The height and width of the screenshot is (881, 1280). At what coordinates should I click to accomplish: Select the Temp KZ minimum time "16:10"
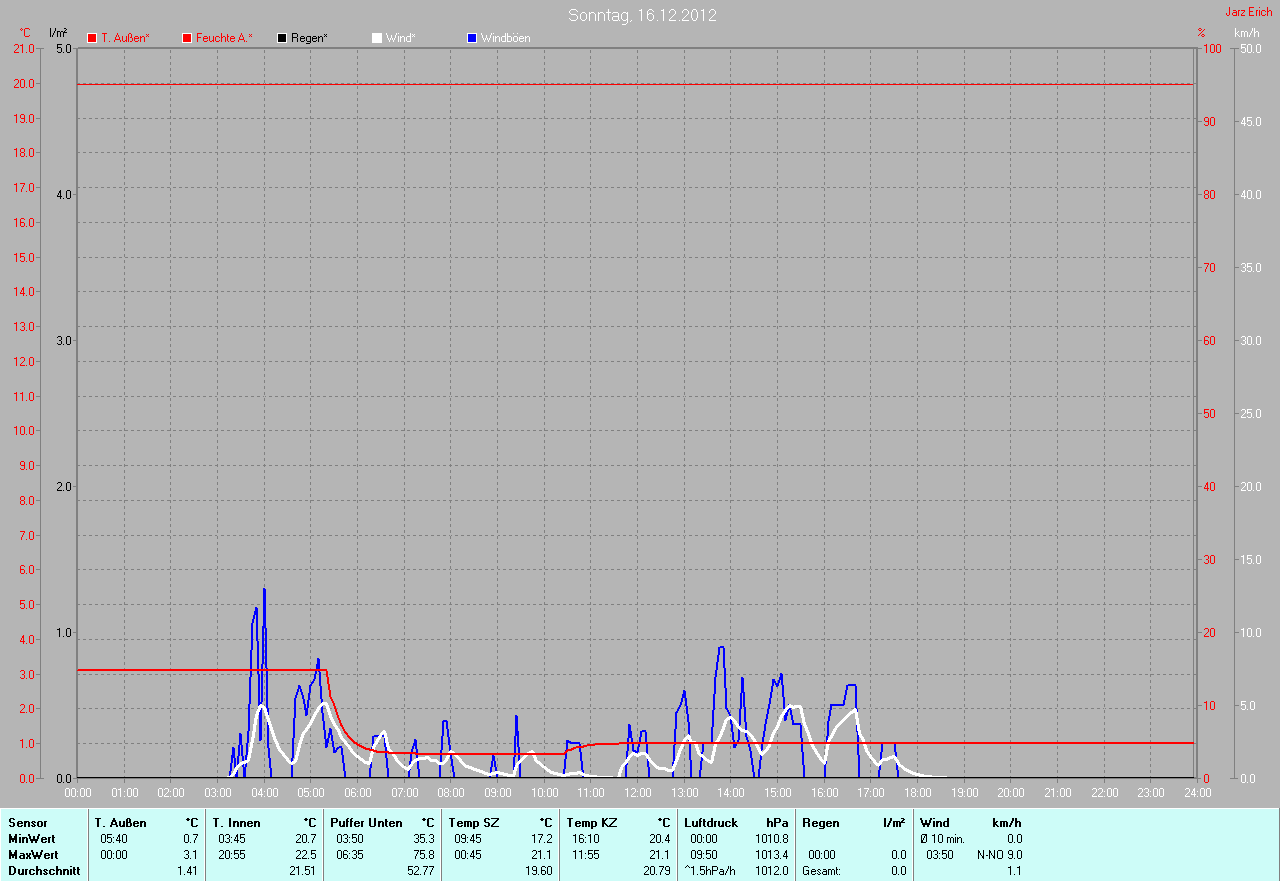tap(586, 839)
